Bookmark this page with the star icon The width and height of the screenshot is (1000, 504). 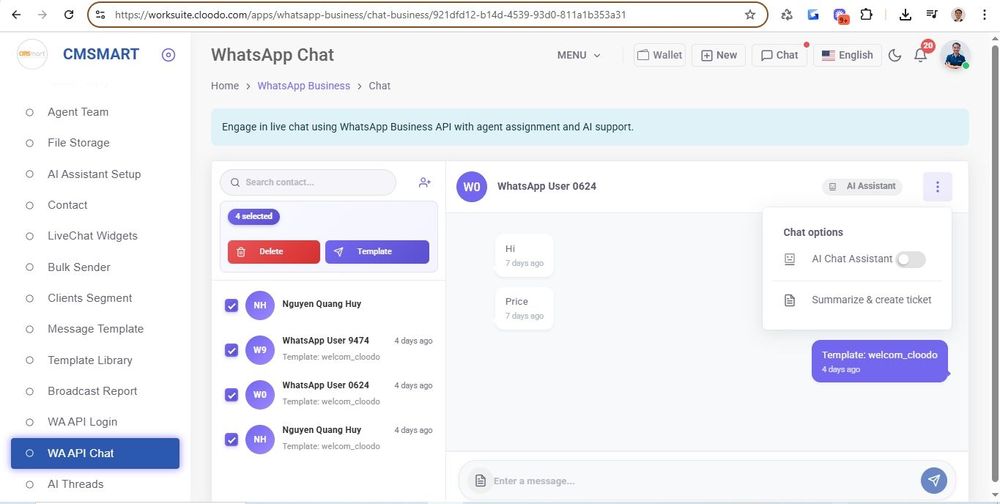click(750, 15)
